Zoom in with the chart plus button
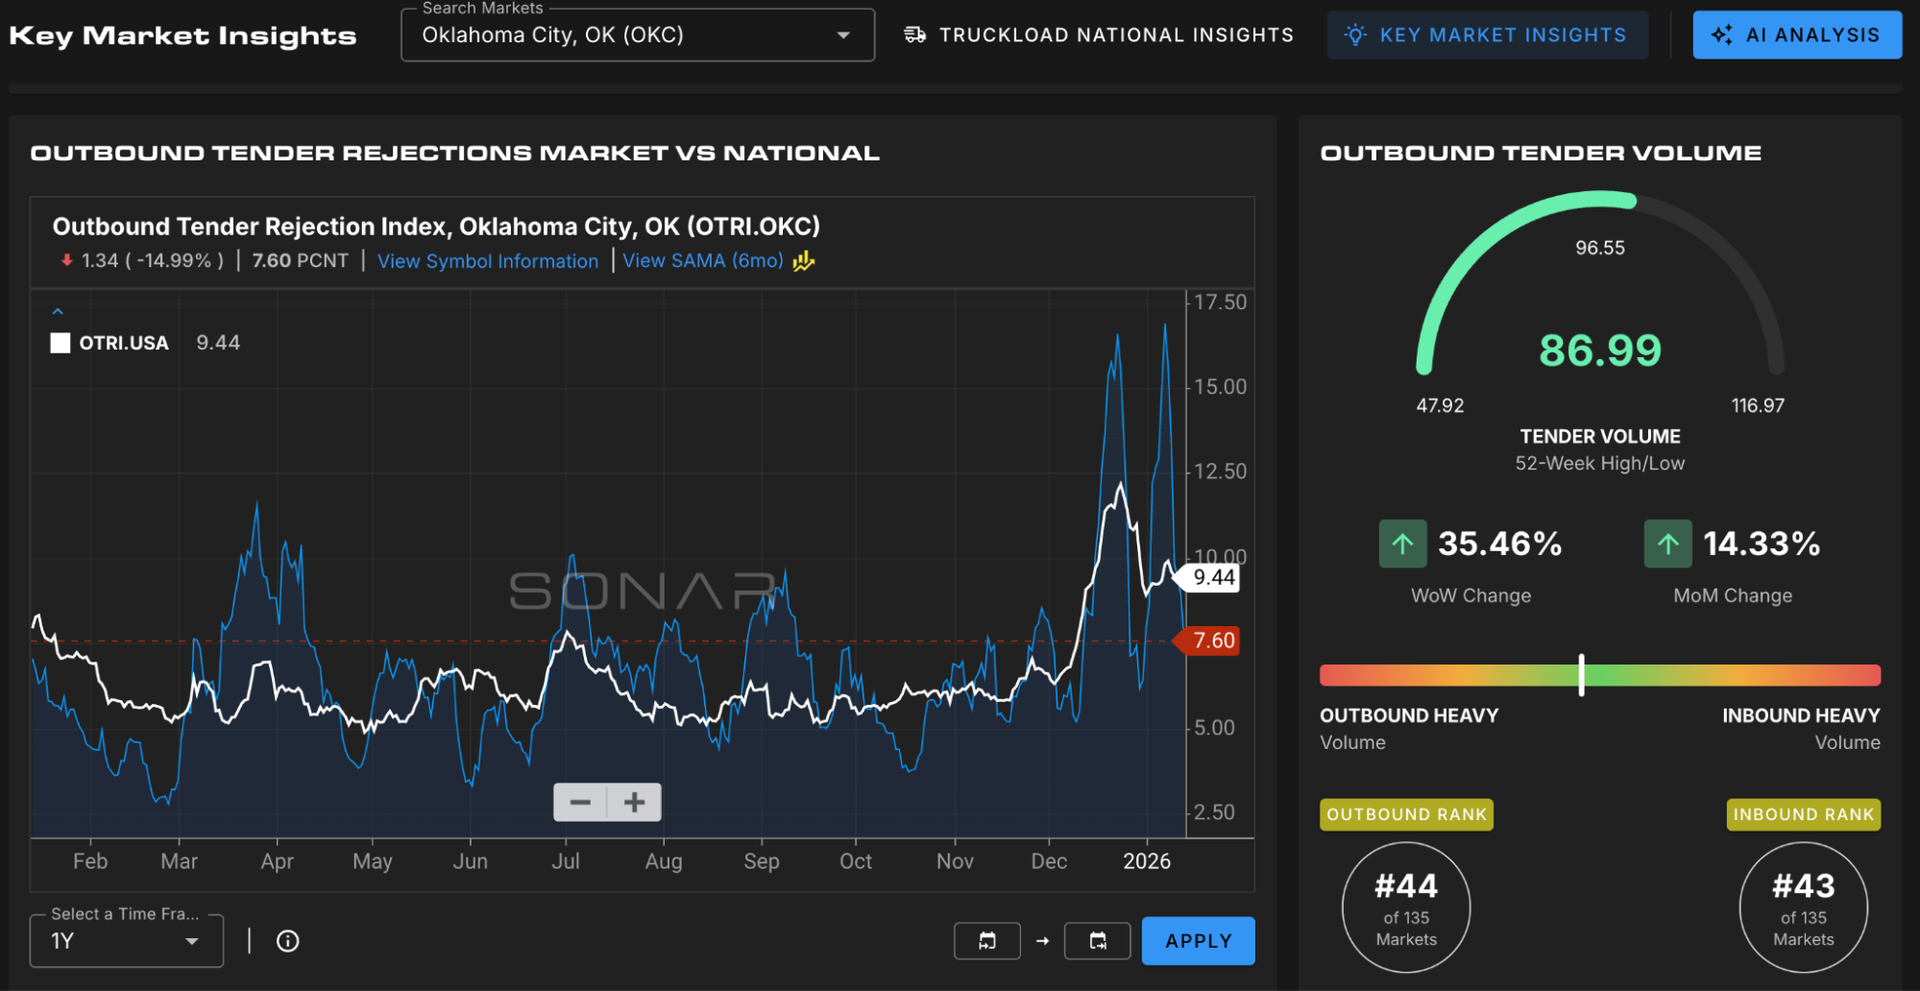 tap(634, 802)
